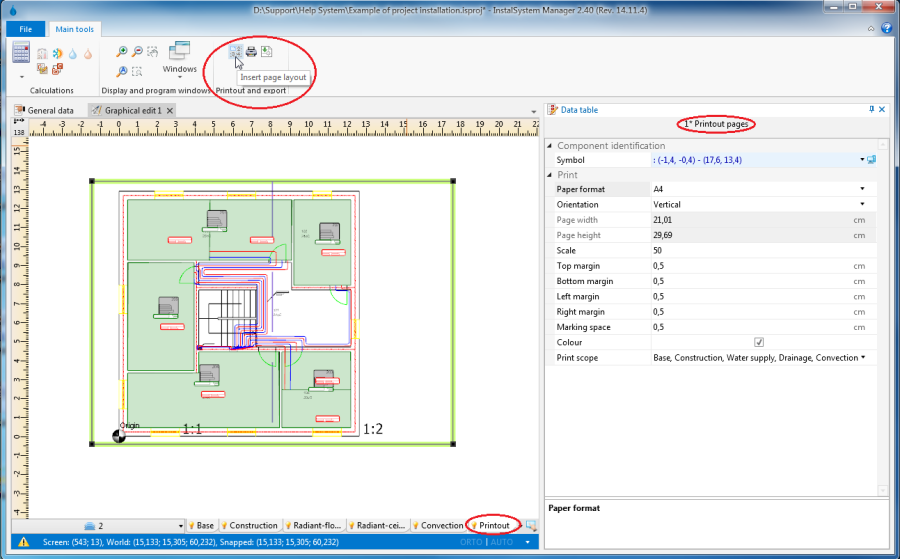Toggle ORTO mode in status bar
The height and width of the screenshot is (559, 900).
(472, 541)
